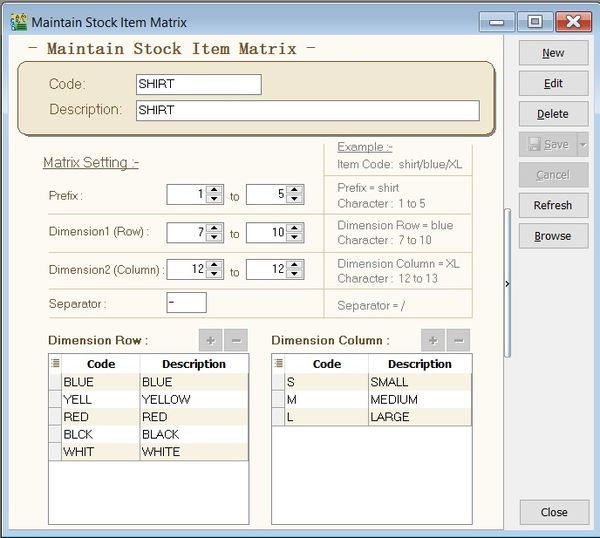Collapse side panel using splitter arrow
Image resolution: width=600 pixels, height=538 pixels.
click(507, 284)
